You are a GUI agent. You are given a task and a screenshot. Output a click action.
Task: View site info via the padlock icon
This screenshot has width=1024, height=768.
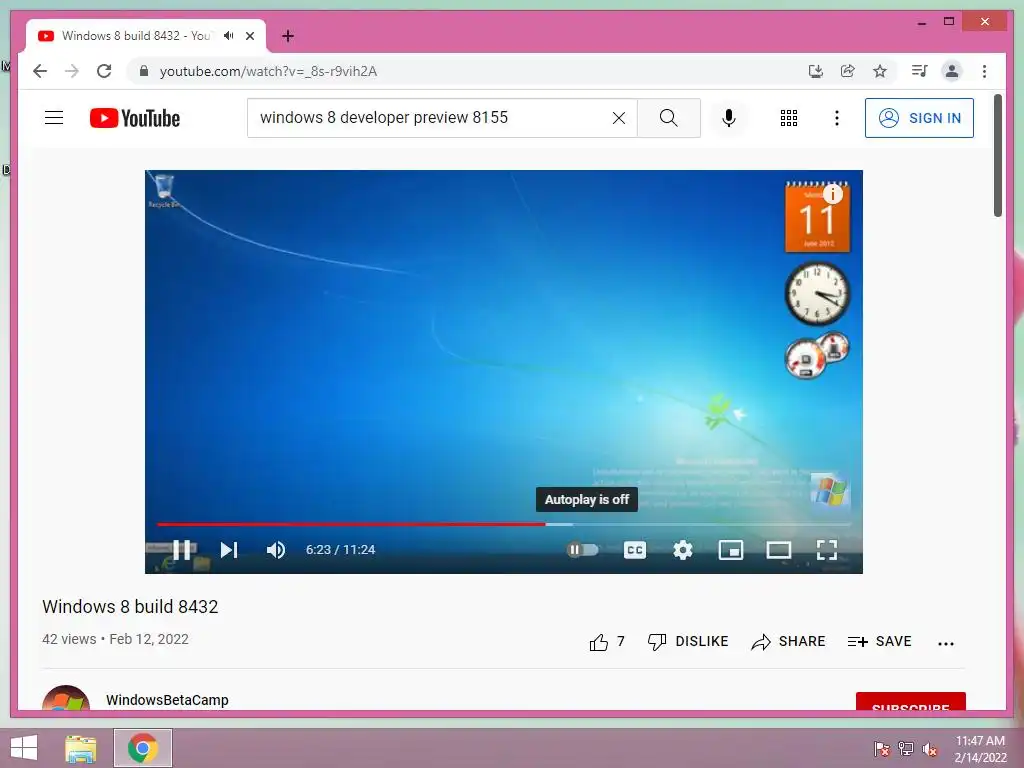coord(144,71)
